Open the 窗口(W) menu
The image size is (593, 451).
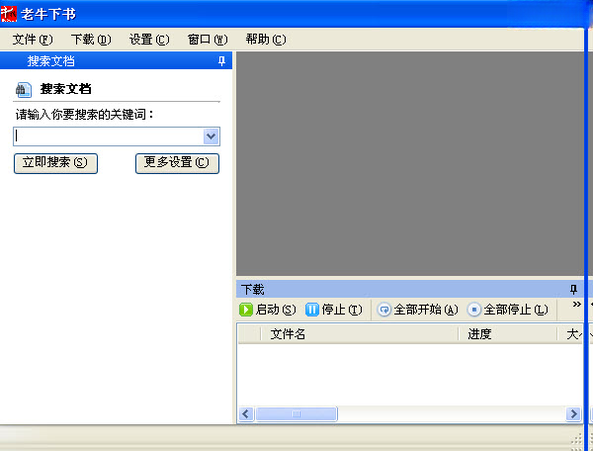208,39
